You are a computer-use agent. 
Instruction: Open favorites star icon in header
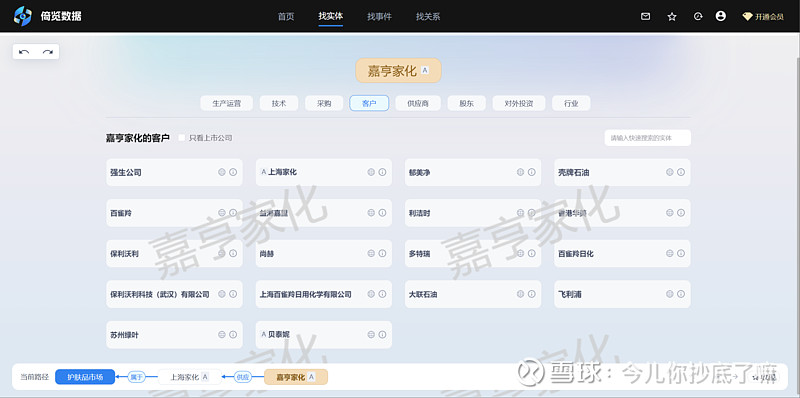pyautogui.click(x=672, y=16)
